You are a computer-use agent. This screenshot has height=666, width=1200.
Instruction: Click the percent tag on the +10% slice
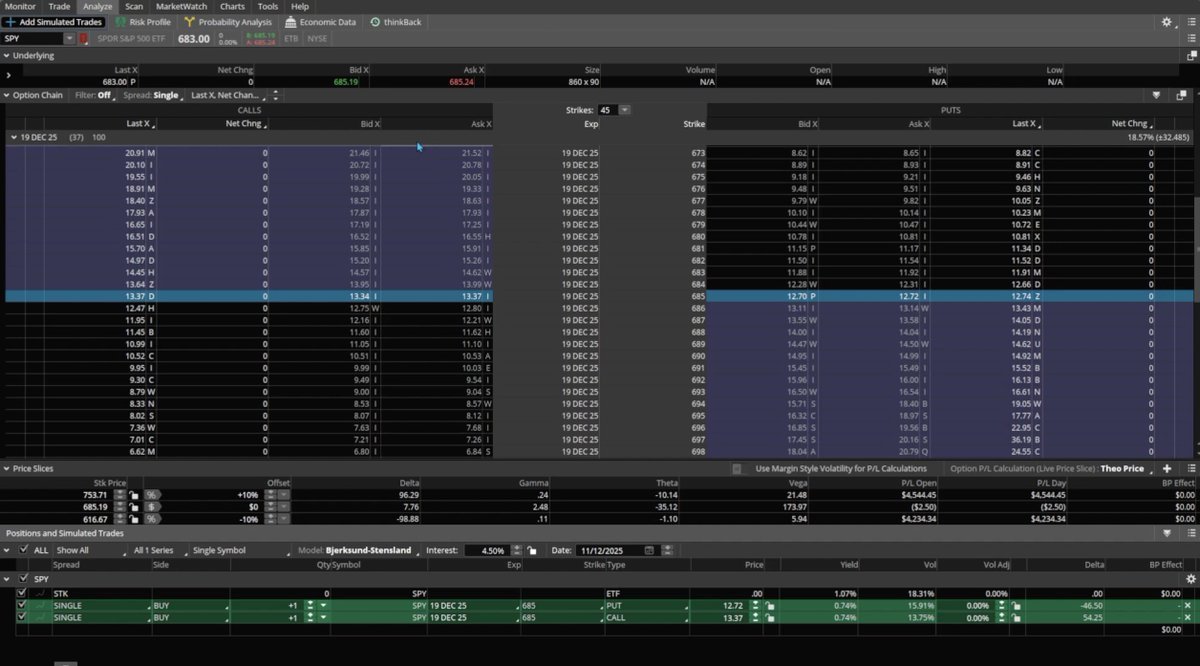click(x=153, y=494)
